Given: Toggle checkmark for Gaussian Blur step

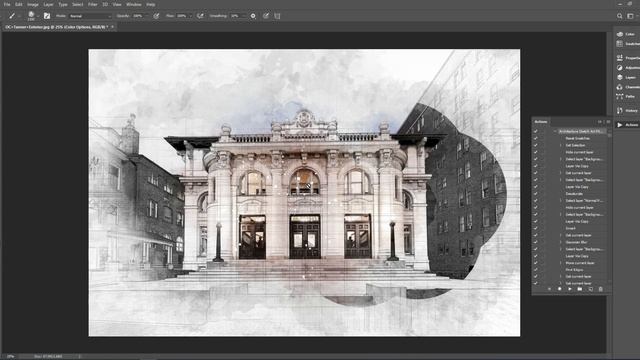Looking at the screenshot, I should tap(536, 242).
